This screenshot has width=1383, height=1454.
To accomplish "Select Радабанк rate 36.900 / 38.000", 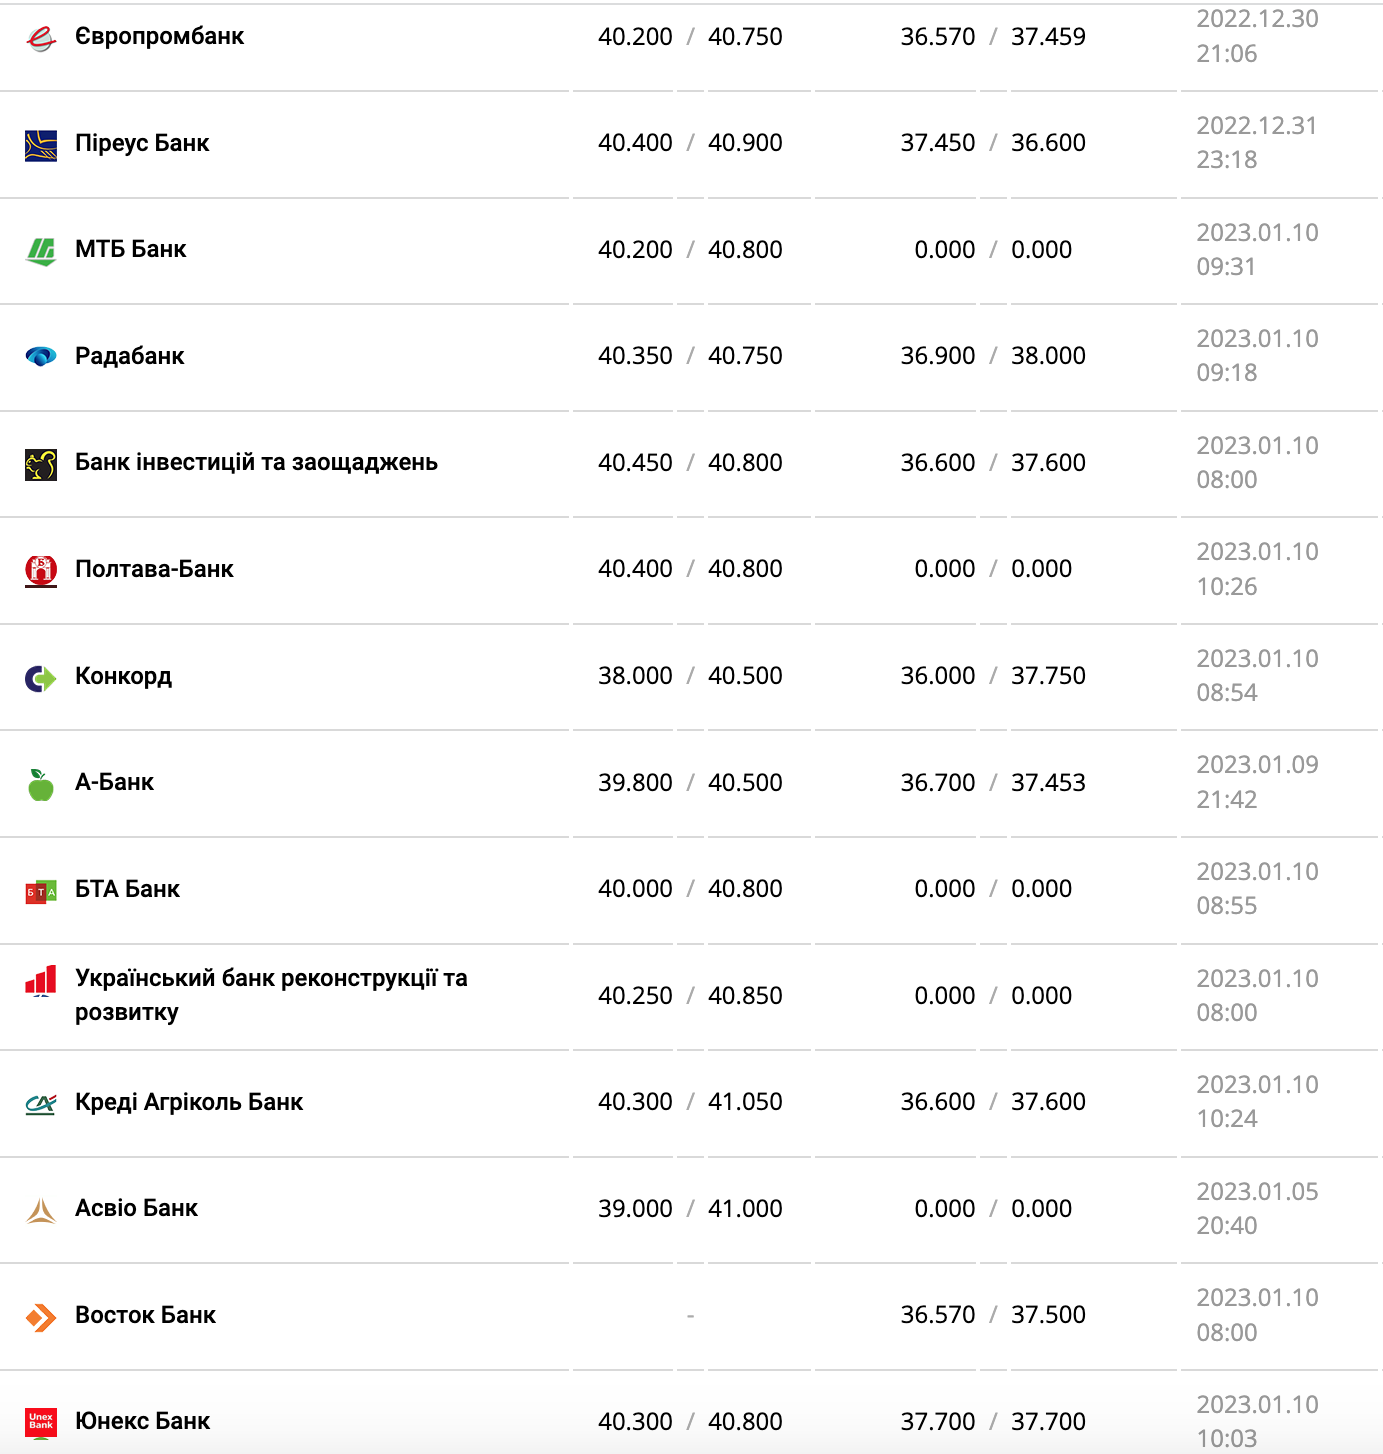I will 992,356.
